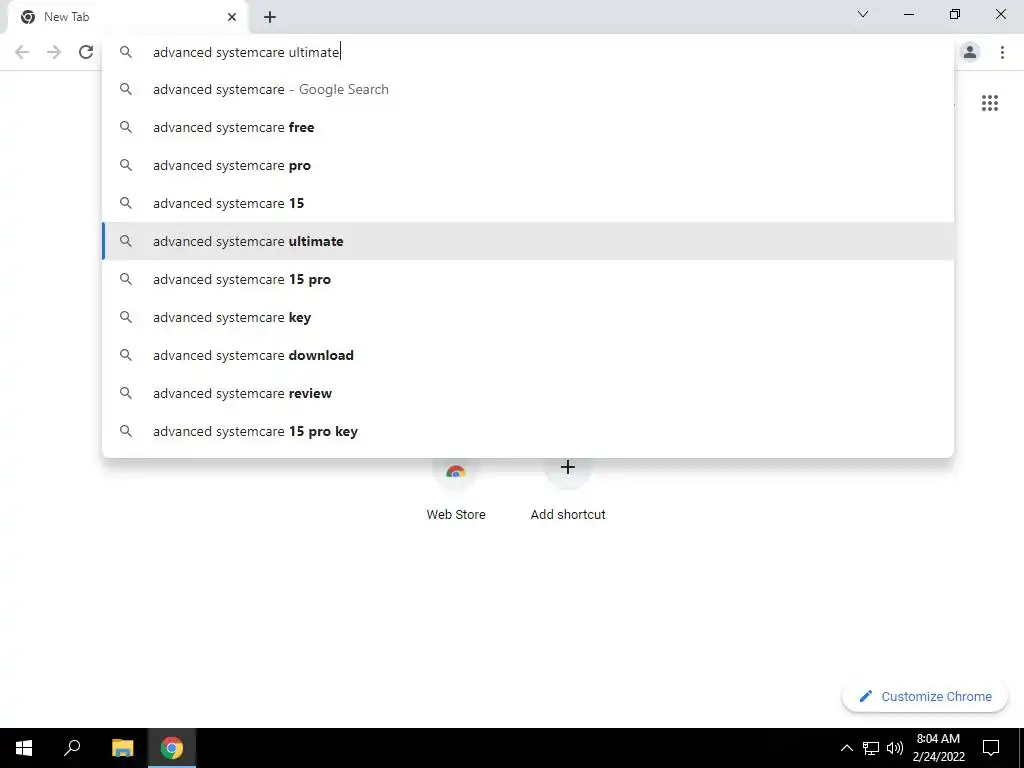Image resolution: width=1024 pixels, height=768 pixels.
Task: Open a new tab with plus button
Action: (x=270, y=17)
